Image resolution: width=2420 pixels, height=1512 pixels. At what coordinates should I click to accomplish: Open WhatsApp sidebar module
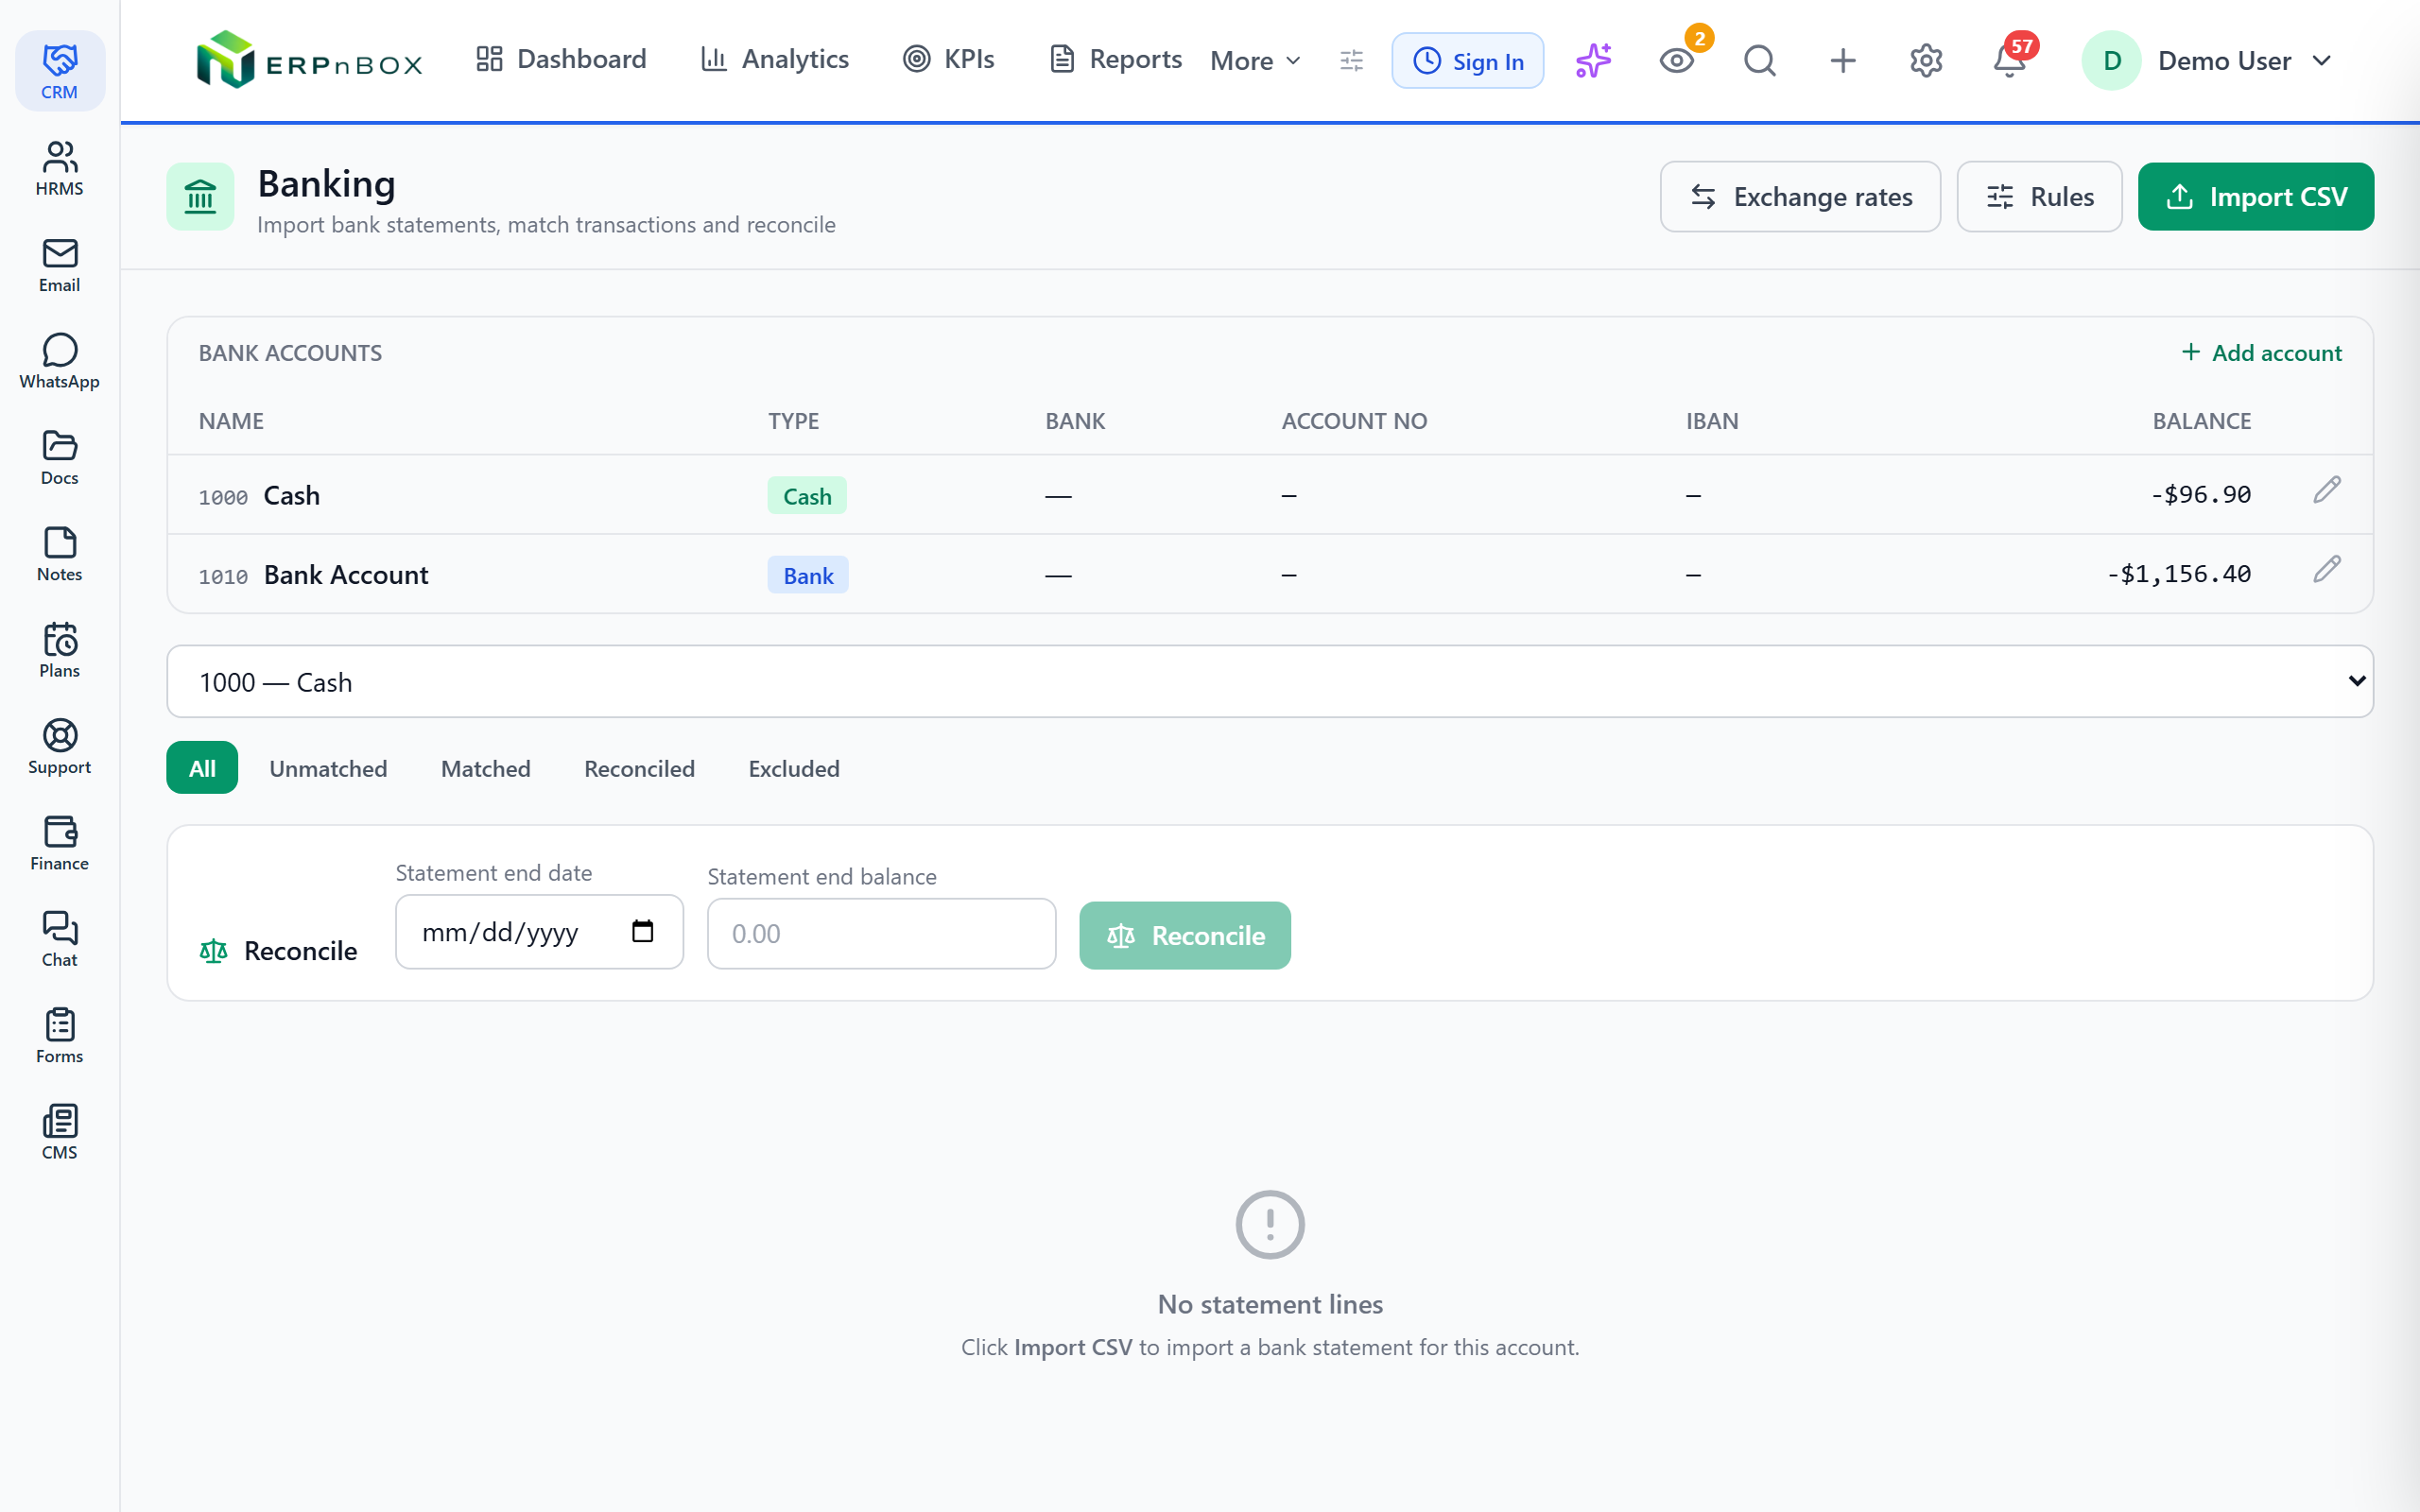coord(60,361)
